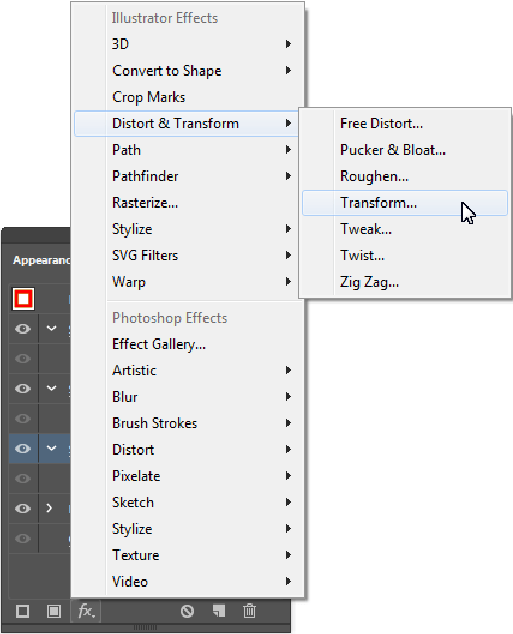
Task: Toggle dimmed eye in last appearance row
Action: pyautogui.click(x=23, y=538)
